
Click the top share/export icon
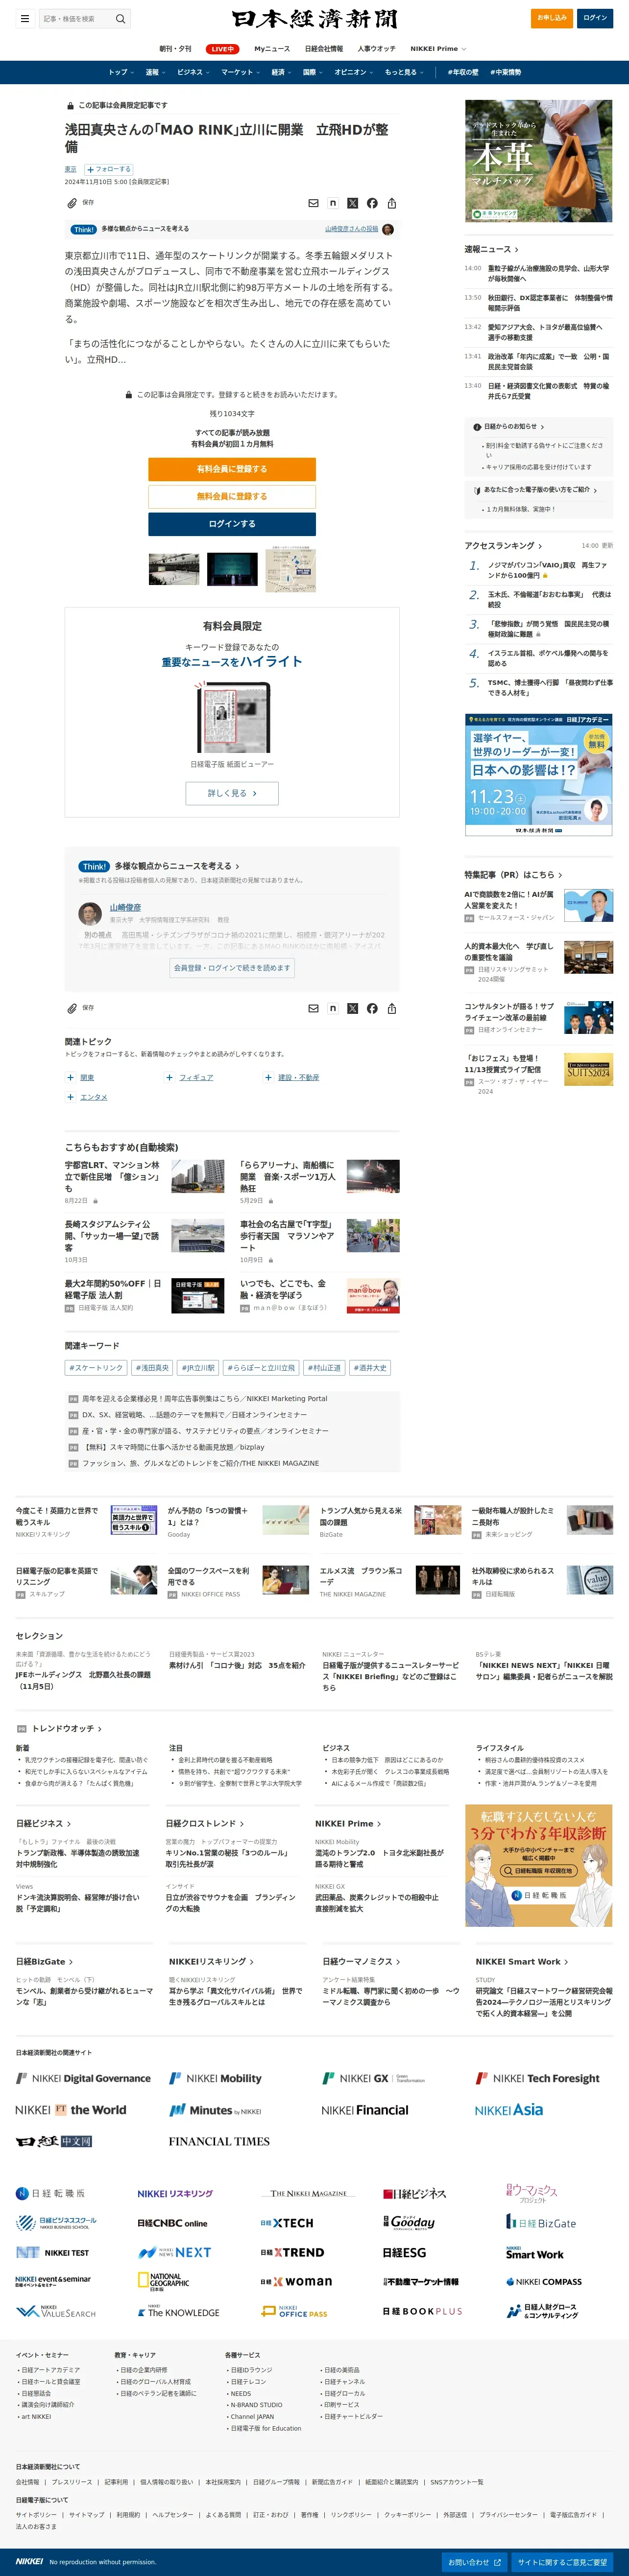tap(392, 203)
